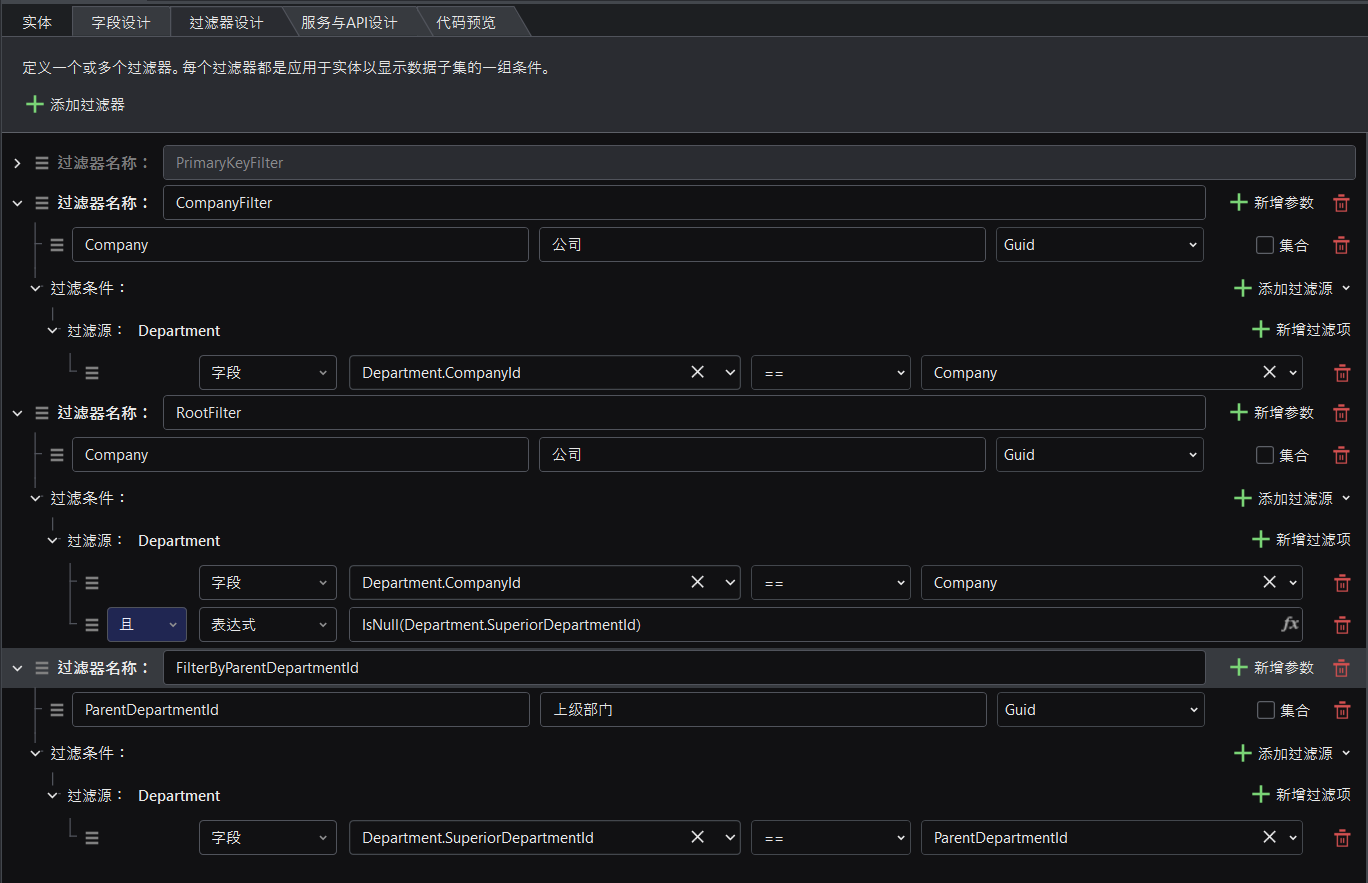Open the 服务与API设计 tab

coord(349,22)
